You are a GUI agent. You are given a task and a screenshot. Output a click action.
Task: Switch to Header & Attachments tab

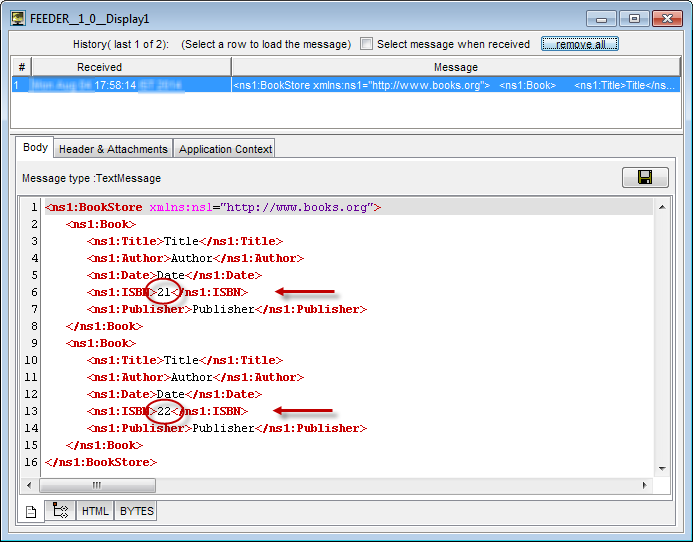113,149
